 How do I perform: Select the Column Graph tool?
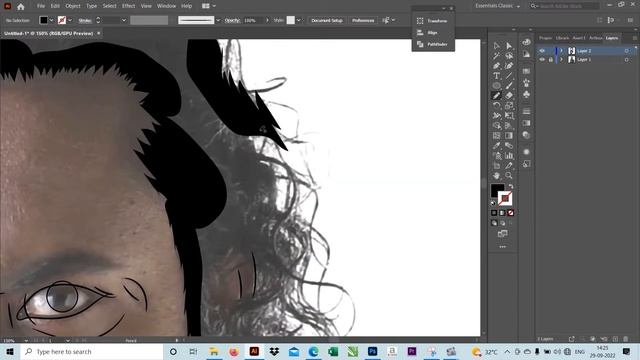[509, 156]
